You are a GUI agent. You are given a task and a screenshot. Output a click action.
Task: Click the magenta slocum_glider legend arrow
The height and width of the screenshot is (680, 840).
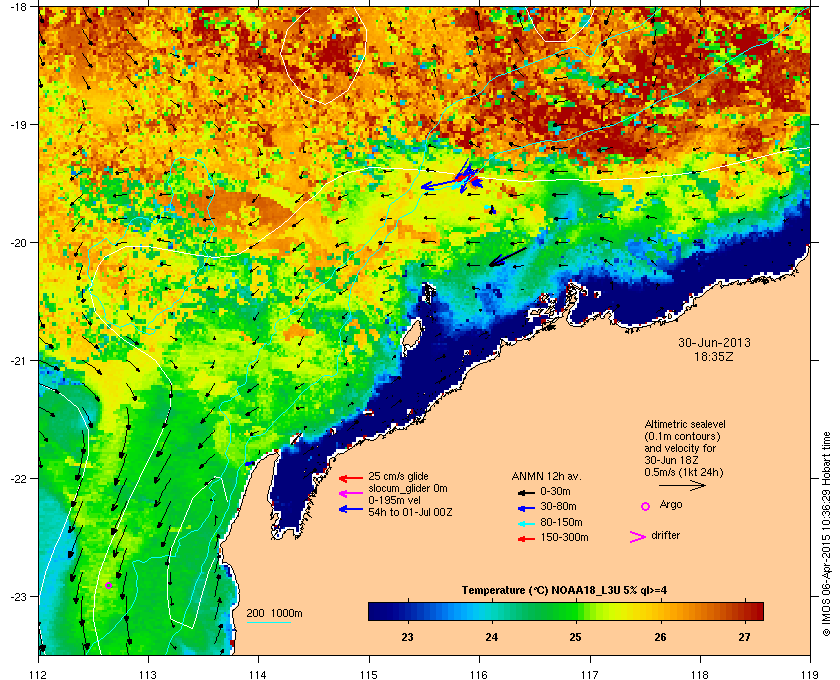(x=351, y=493)
